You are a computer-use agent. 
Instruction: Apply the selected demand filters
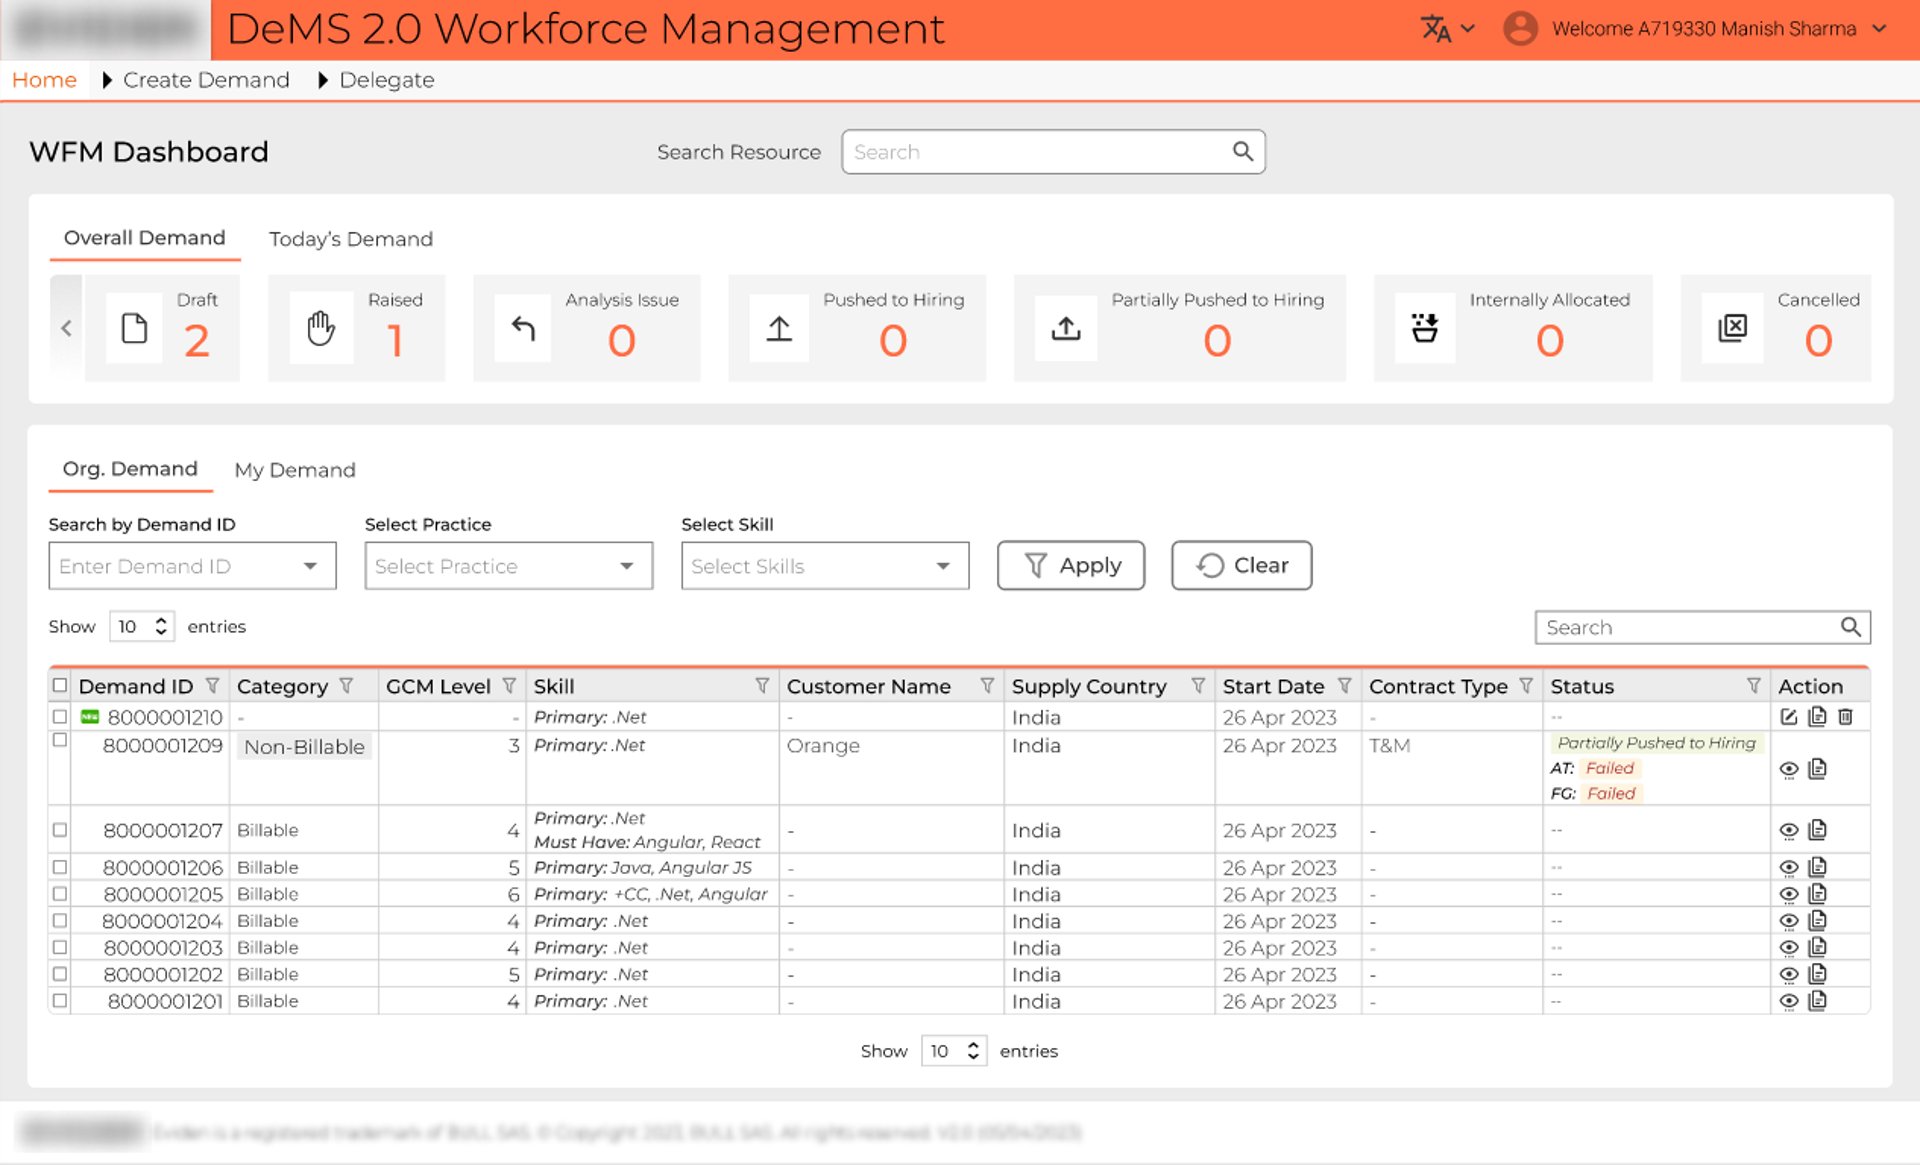pos(1071,566)
